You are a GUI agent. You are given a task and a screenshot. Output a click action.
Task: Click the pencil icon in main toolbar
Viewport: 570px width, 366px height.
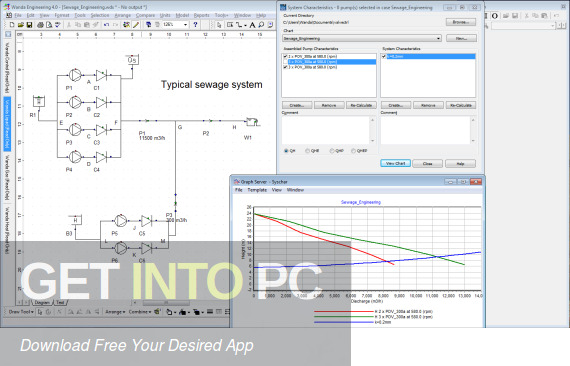tap(136, 25)
